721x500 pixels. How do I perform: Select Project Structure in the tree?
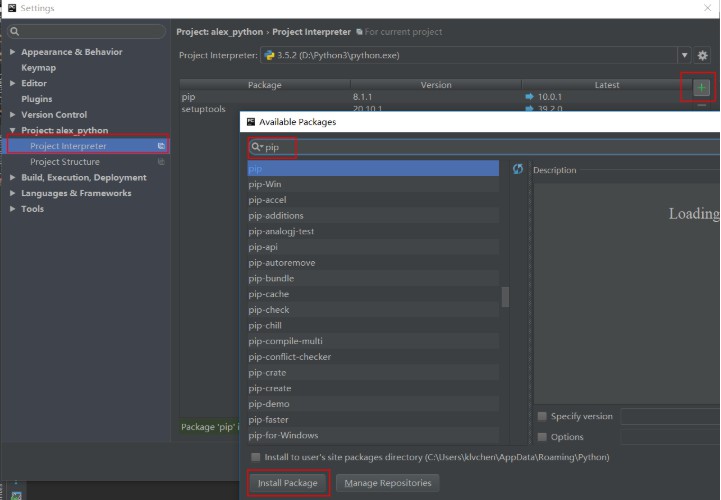coord(87,161)
